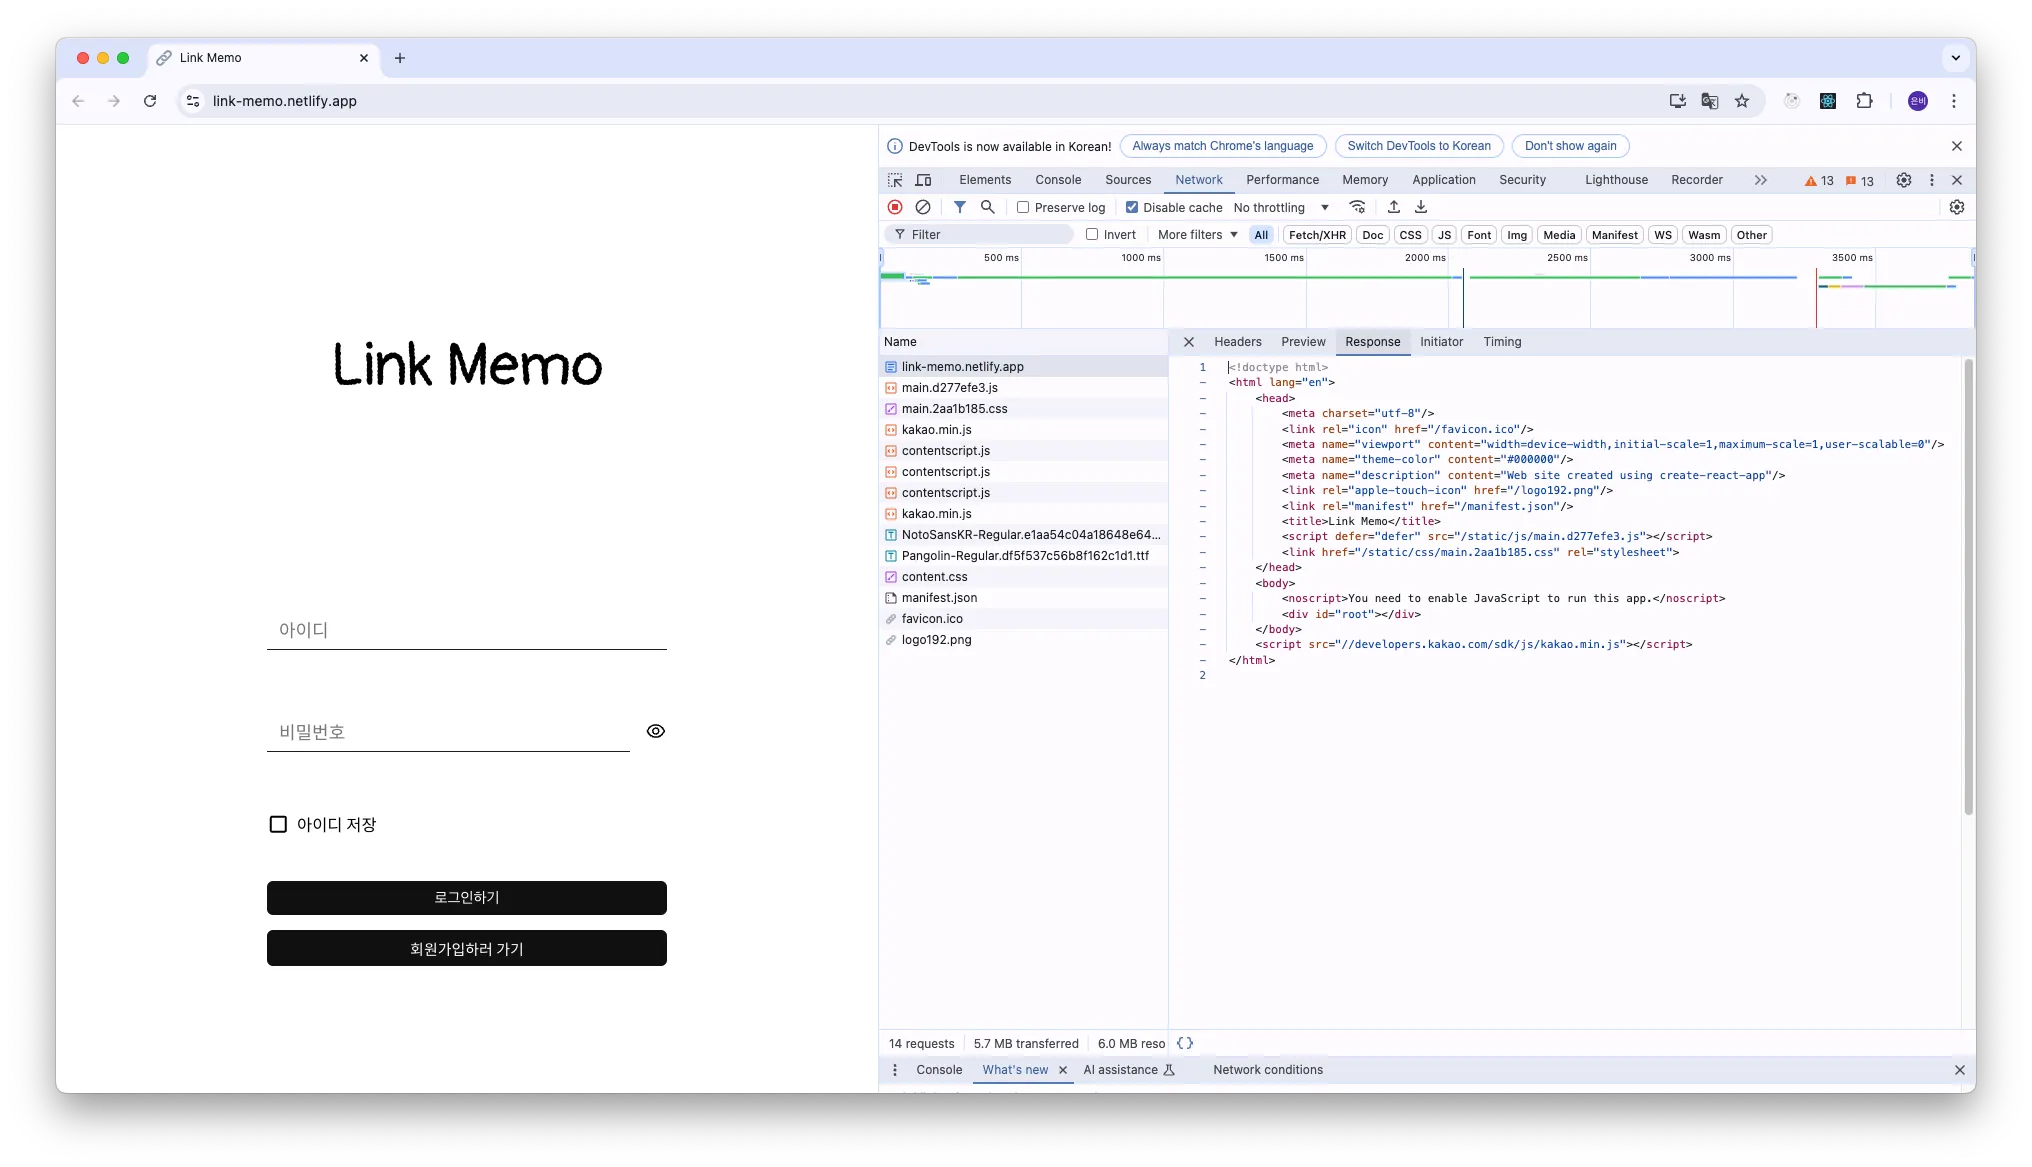Open the Headers tab

[x=1237, y=342]
